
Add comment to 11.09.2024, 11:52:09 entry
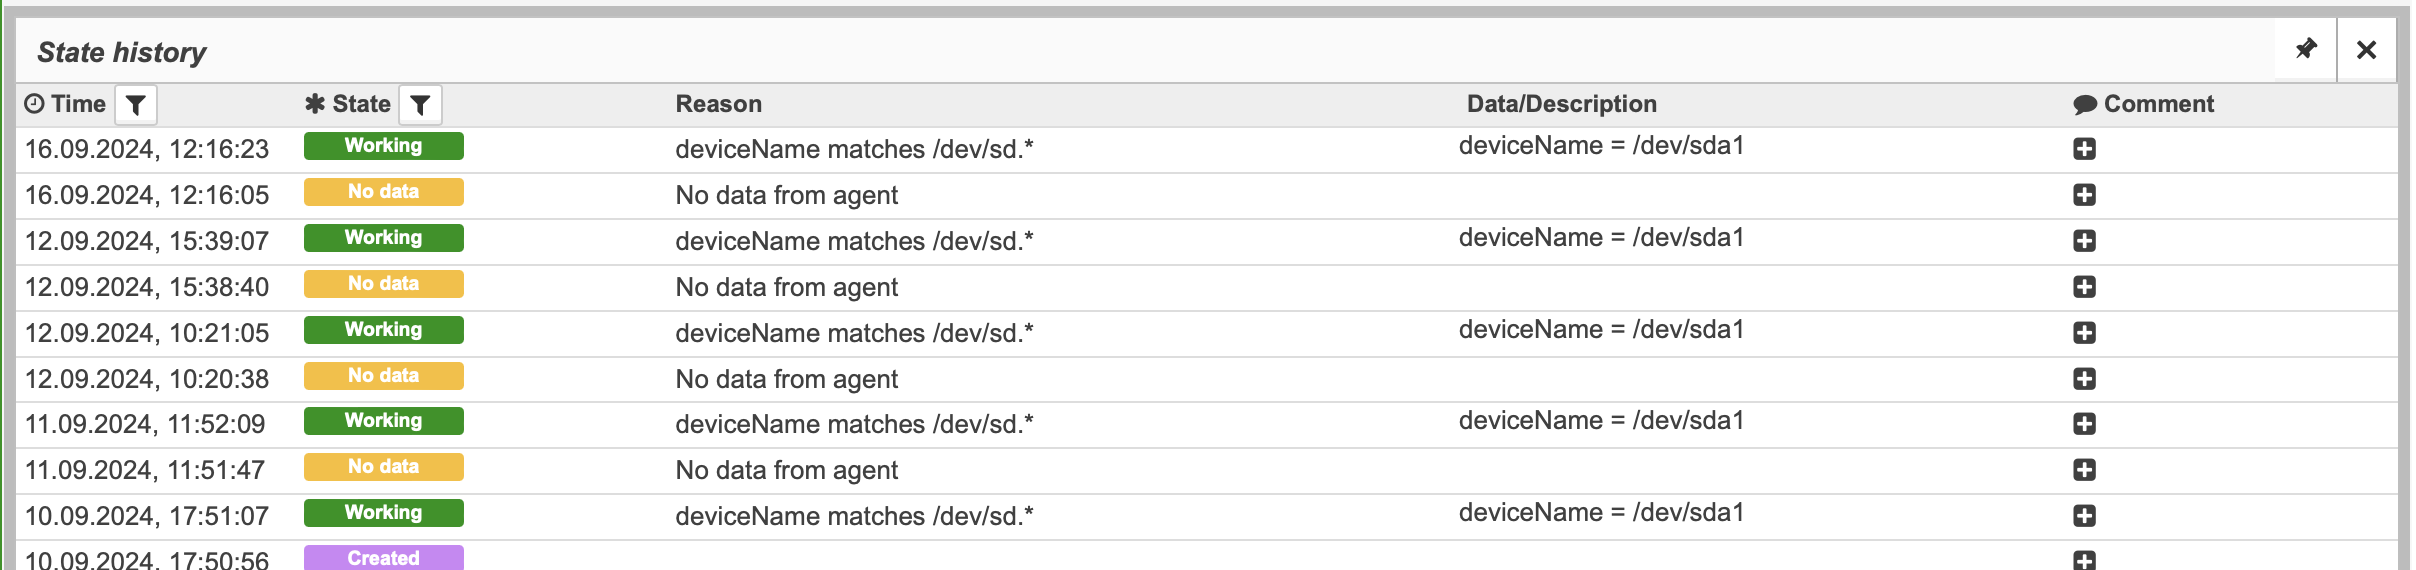coord(2084,424)
